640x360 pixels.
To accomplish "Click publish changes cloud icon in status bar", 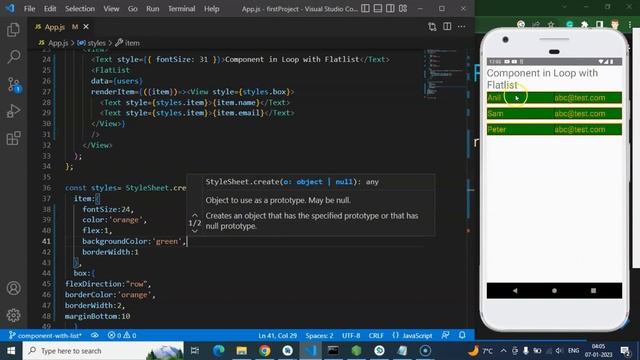I will pos(95,336).
